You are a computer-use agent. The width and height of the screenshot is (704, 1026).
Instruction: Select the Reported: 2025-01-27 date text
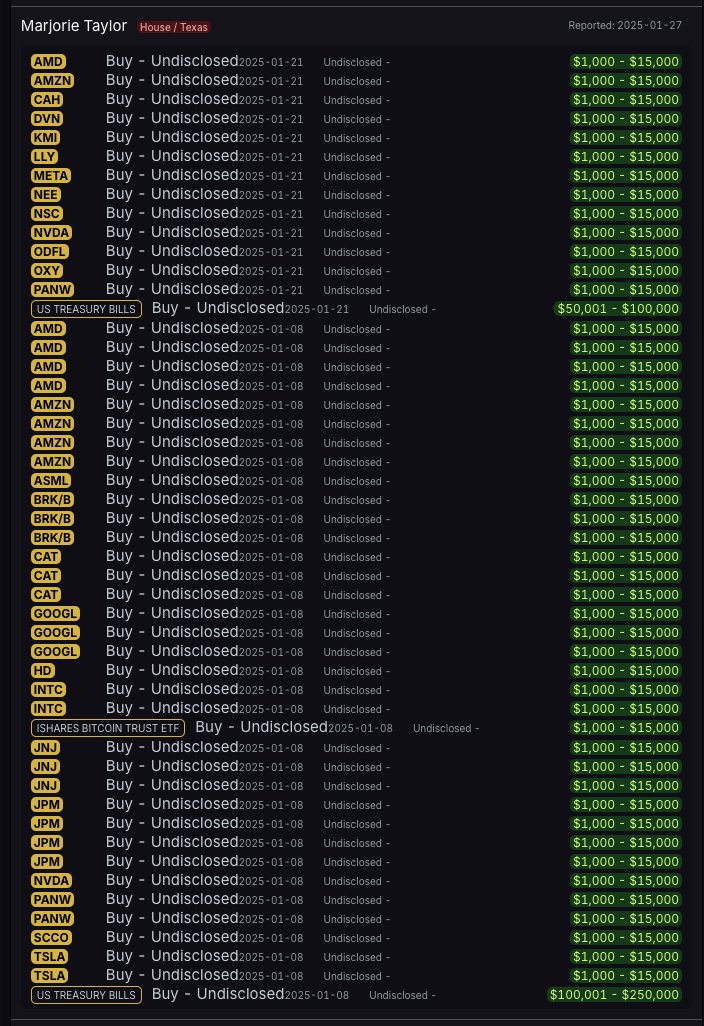[x=625, y=26]
